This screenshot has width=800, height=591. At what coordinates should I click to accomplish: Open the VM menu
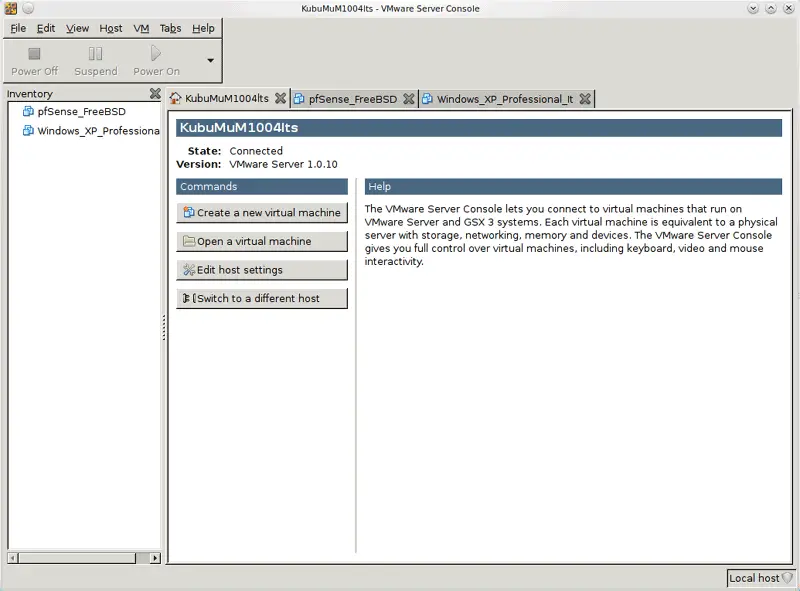tap(141, 29)
